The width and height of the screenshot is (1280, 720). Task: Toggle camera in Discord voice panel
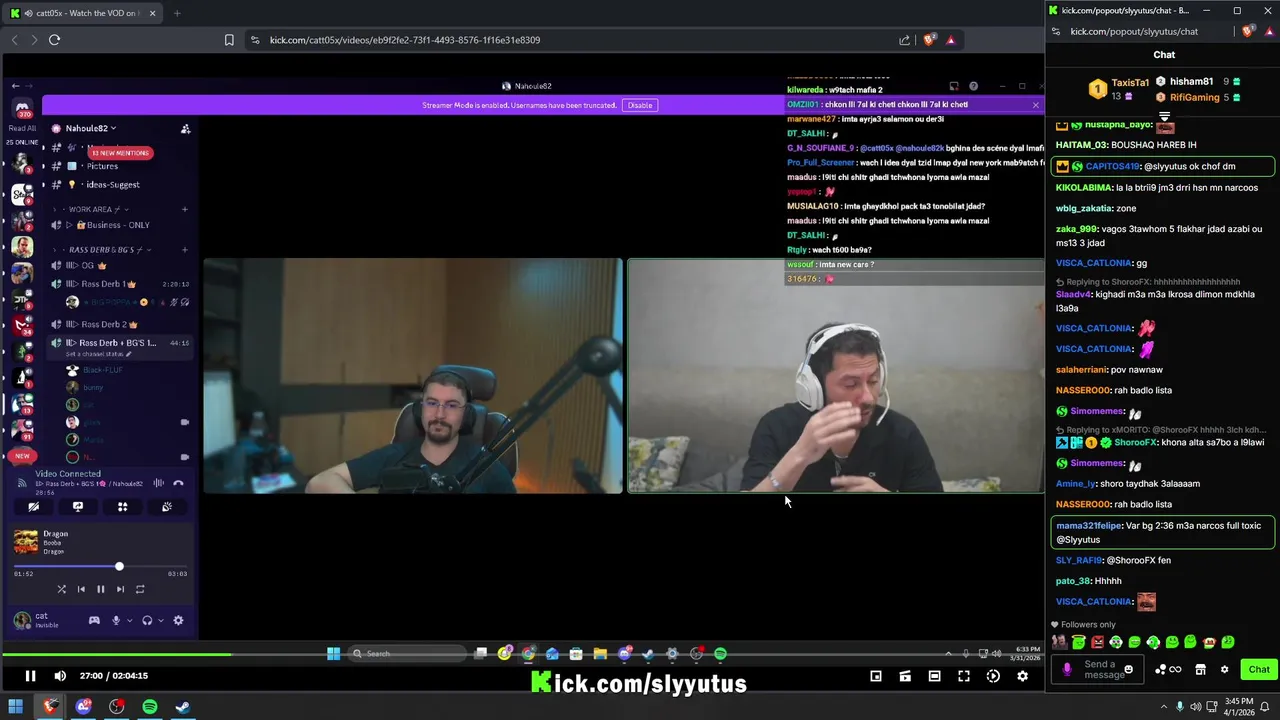33,507
